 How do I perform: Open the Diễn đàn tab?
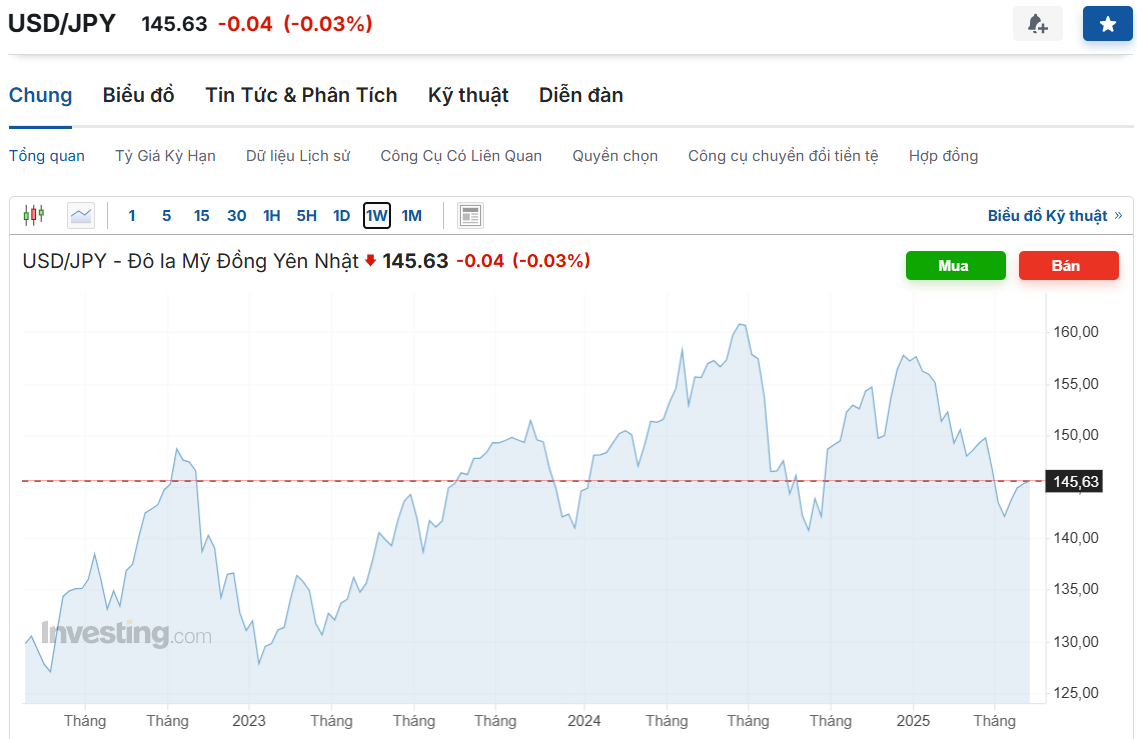coord(581,95)
